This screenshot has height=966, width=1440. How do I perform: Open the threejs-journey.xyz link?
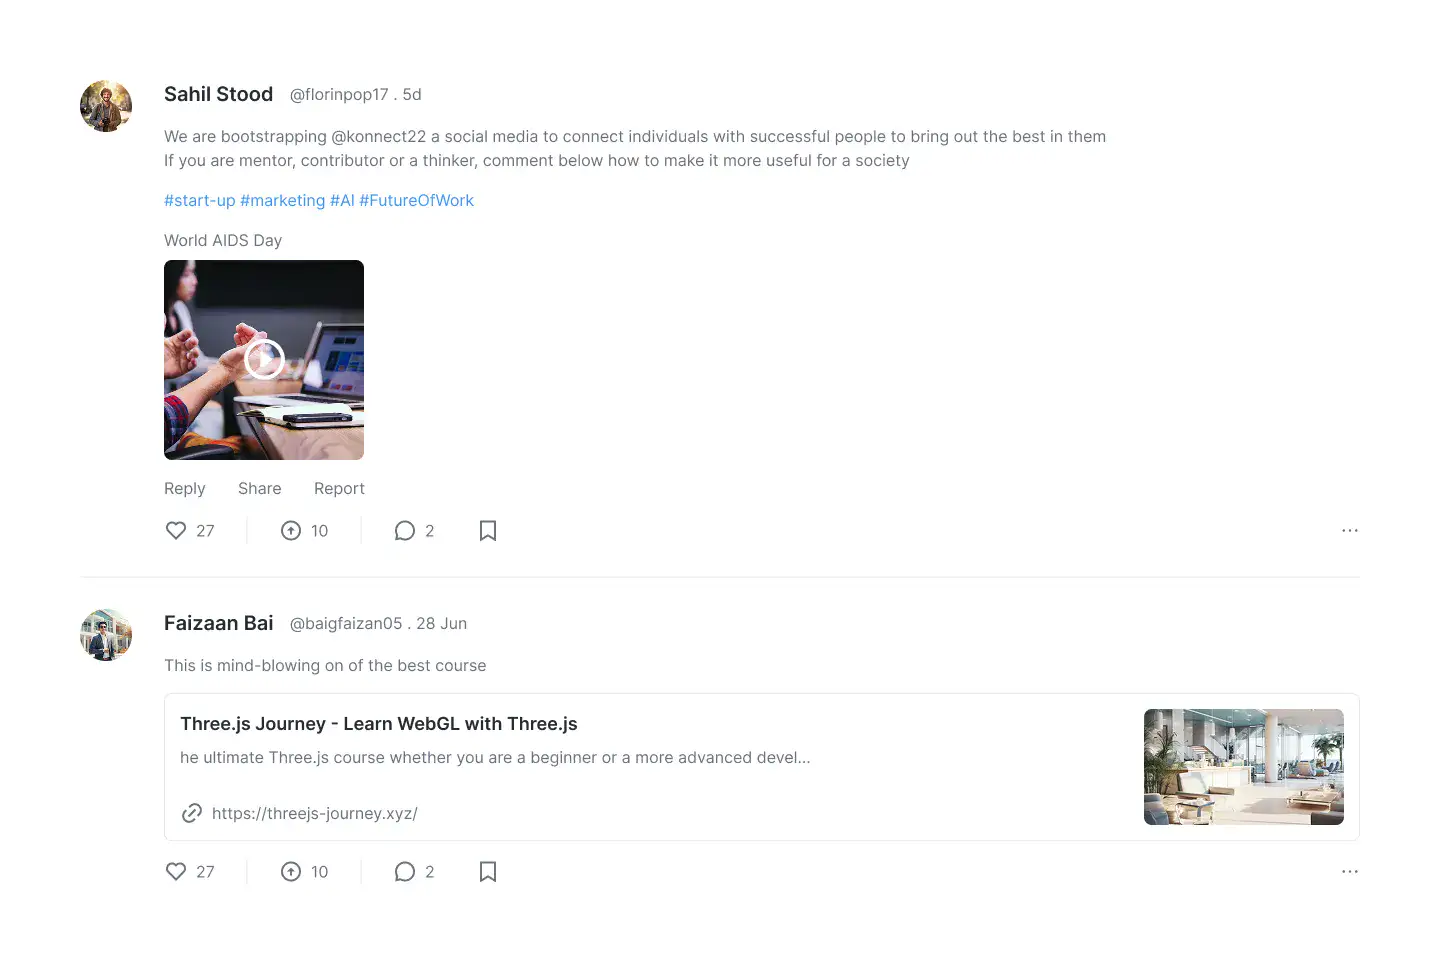(315, 813)
